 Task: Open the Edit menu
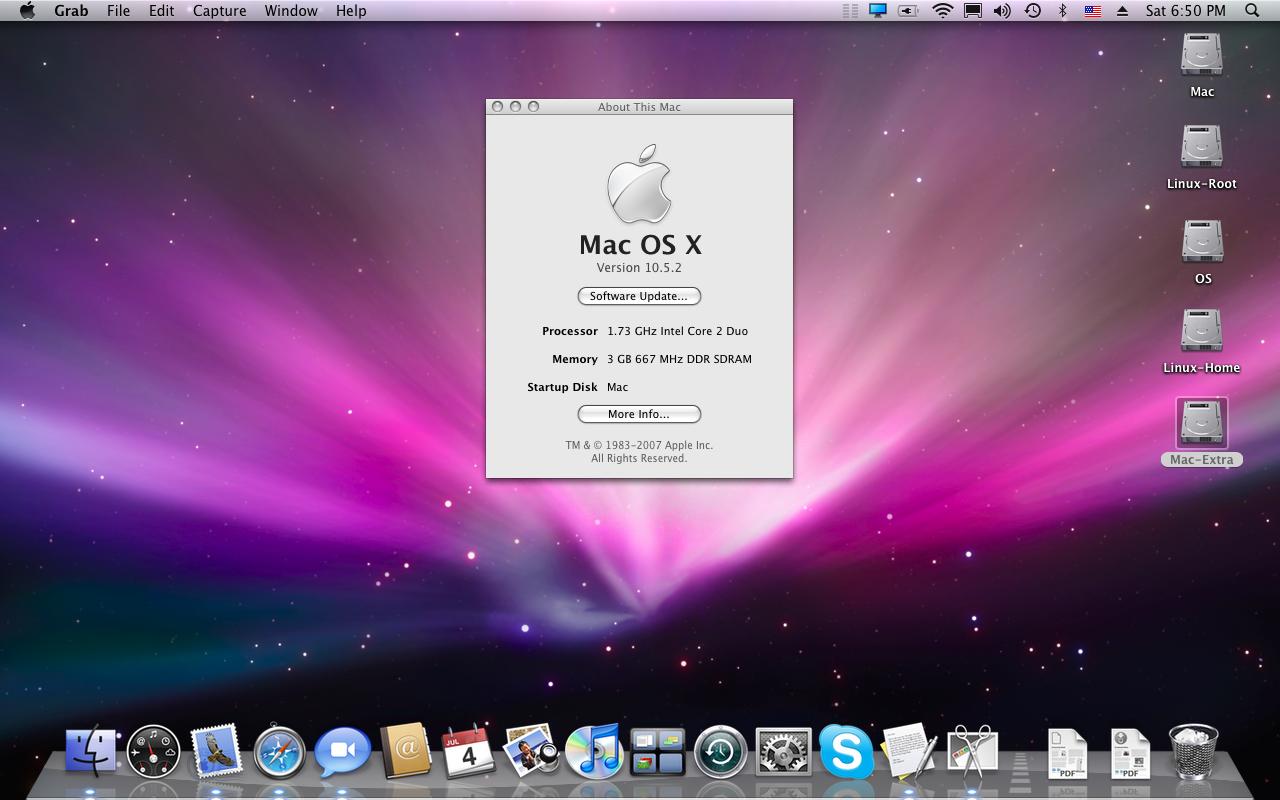point(161,11)
